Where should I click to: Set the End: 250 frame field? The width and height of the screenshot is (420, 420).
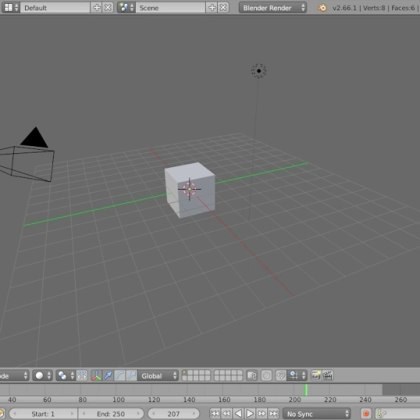(111, 414)
